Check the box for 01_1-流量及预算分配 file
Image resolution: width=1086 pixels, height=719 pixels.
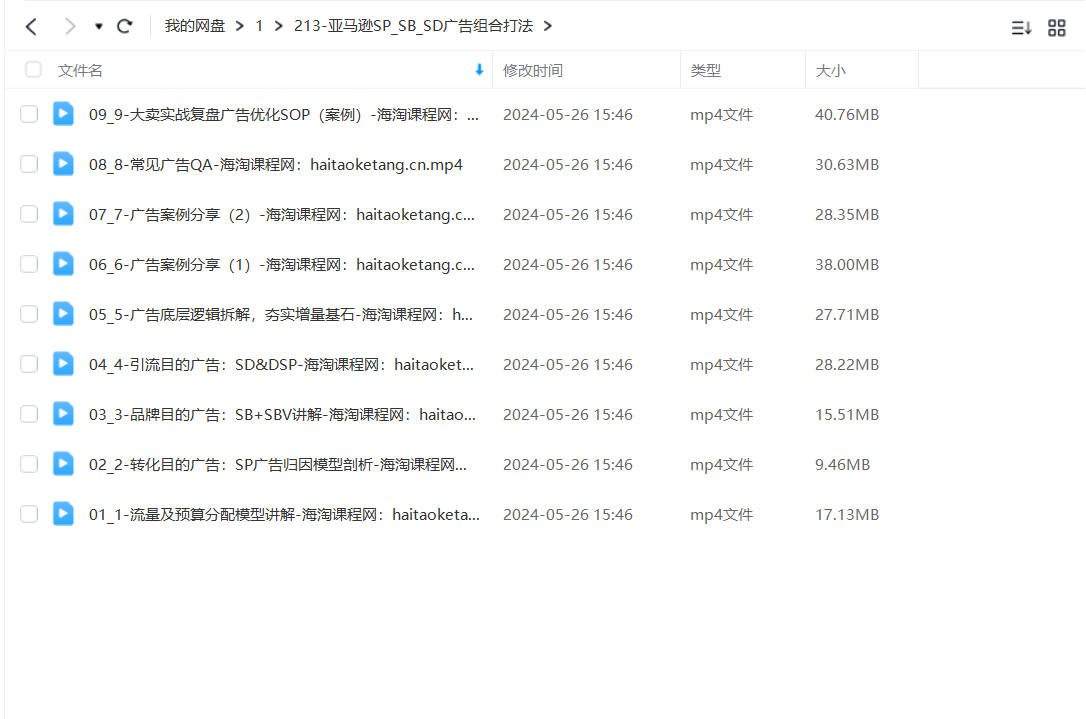click(x=29, y=514)
